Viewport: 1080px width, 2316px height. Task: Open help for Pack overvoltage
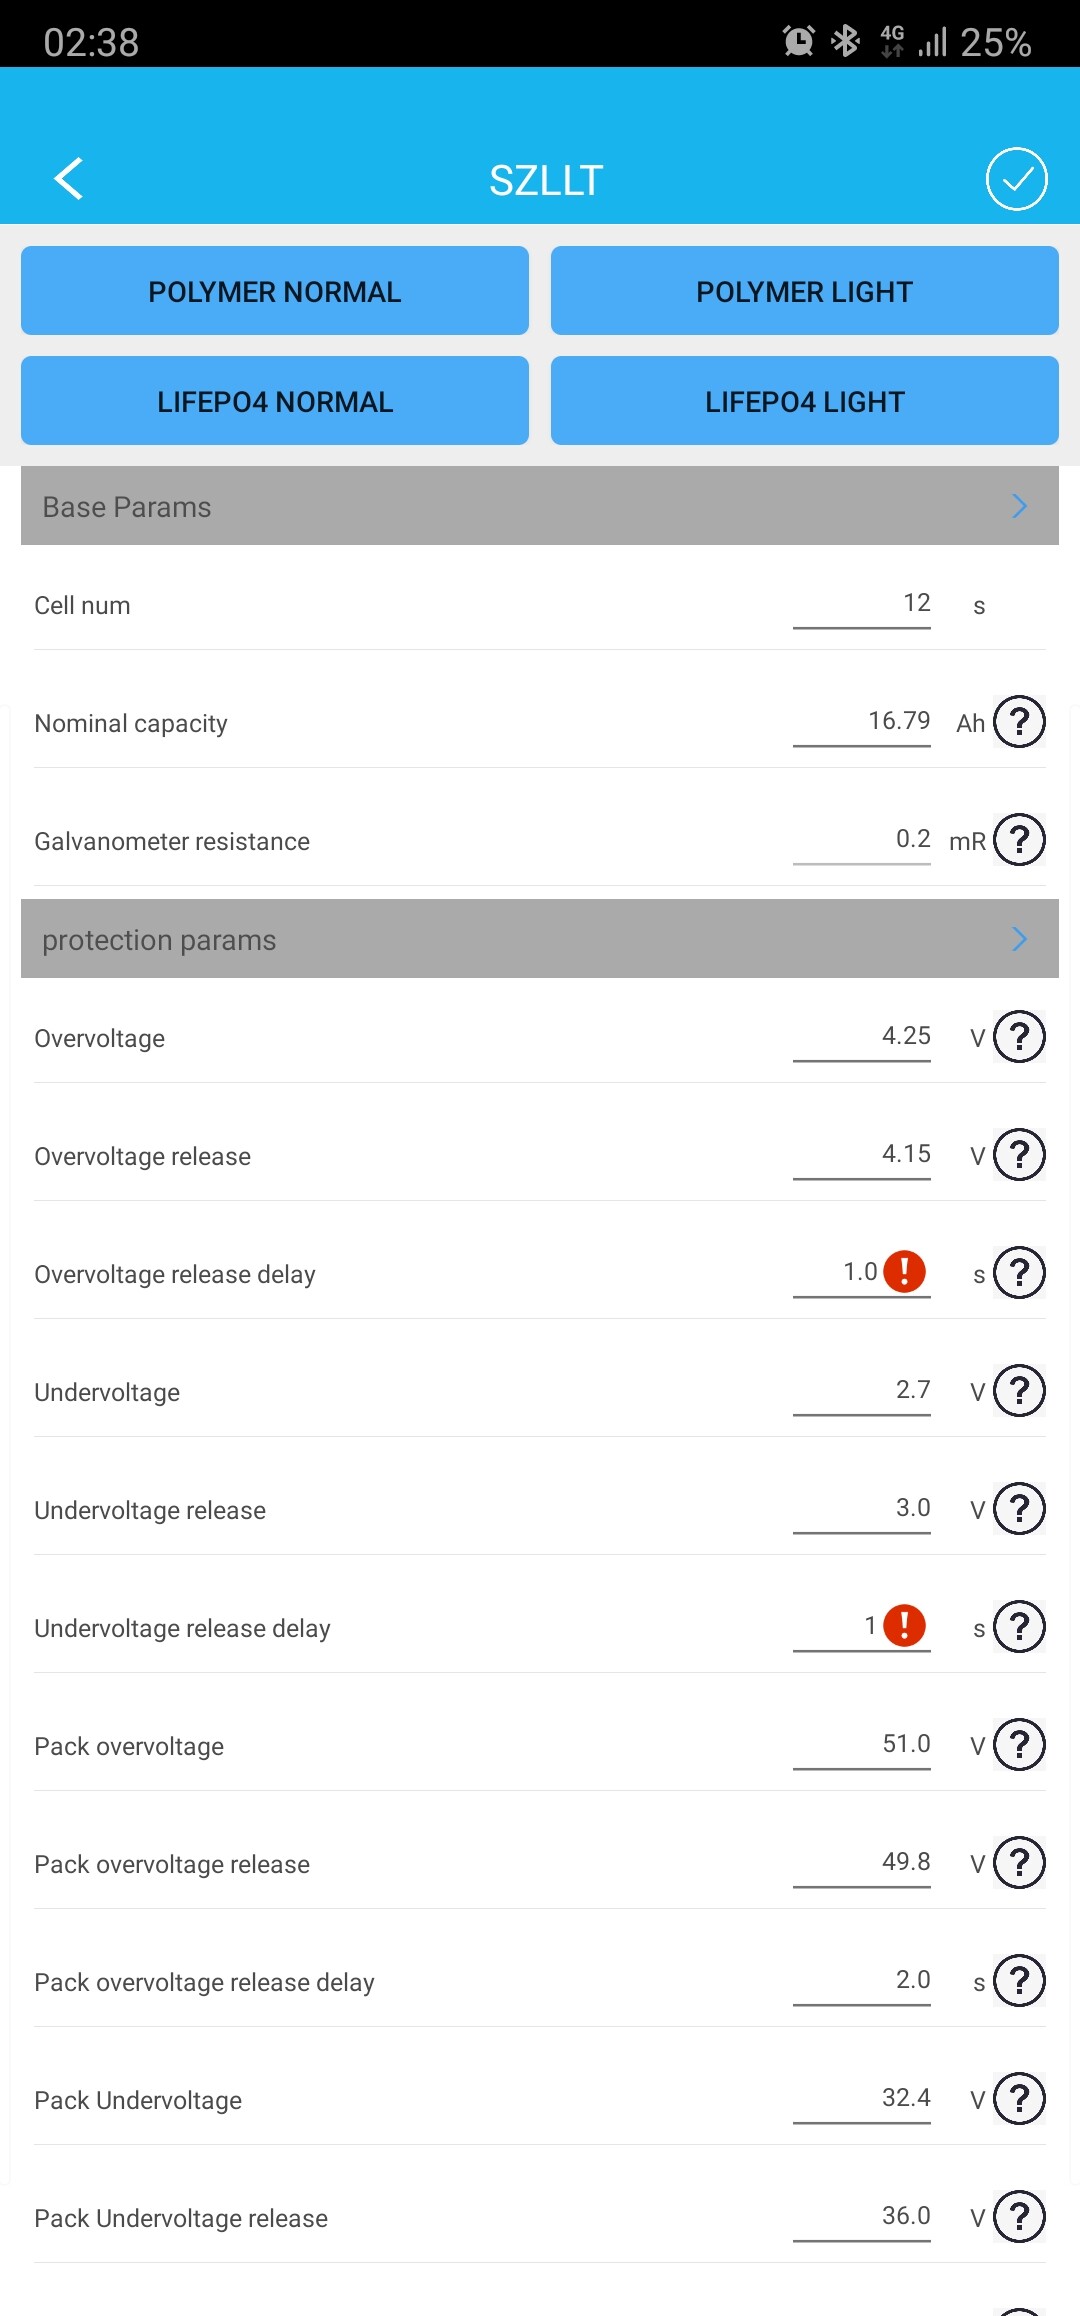tap(1019, 1745)
